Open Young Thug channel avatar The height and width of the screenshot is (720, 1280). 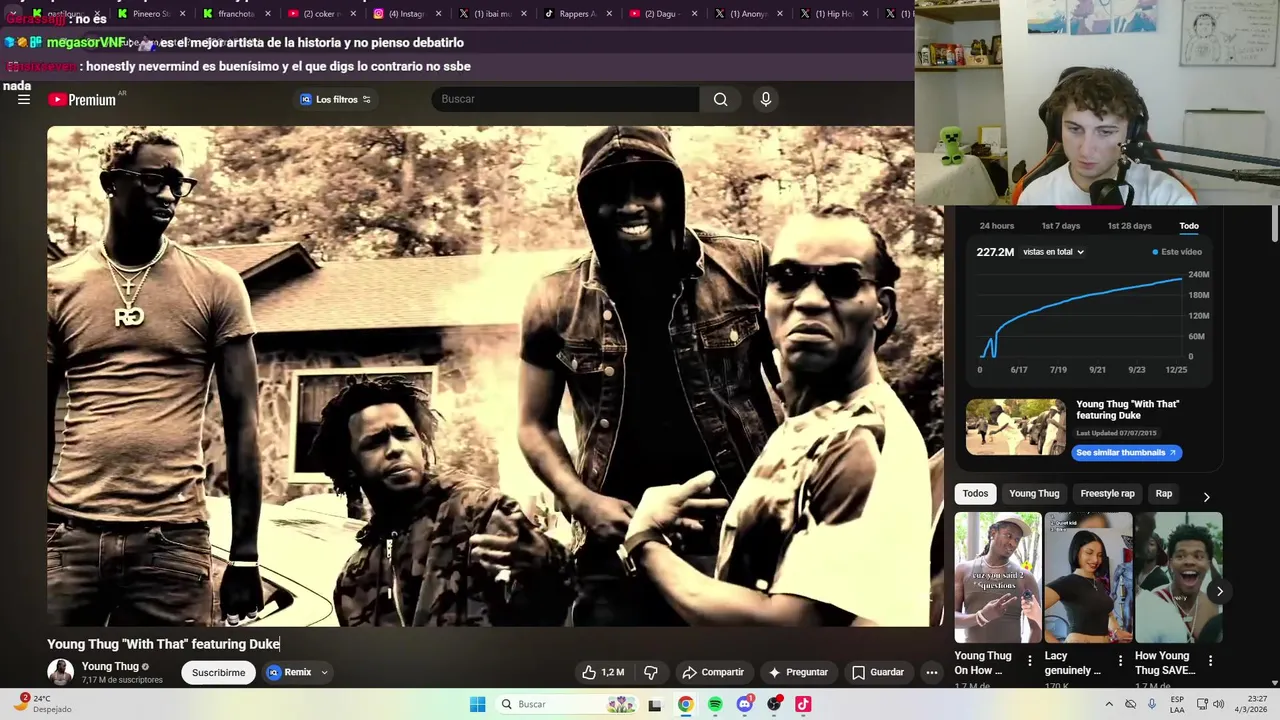click(60, 672)
